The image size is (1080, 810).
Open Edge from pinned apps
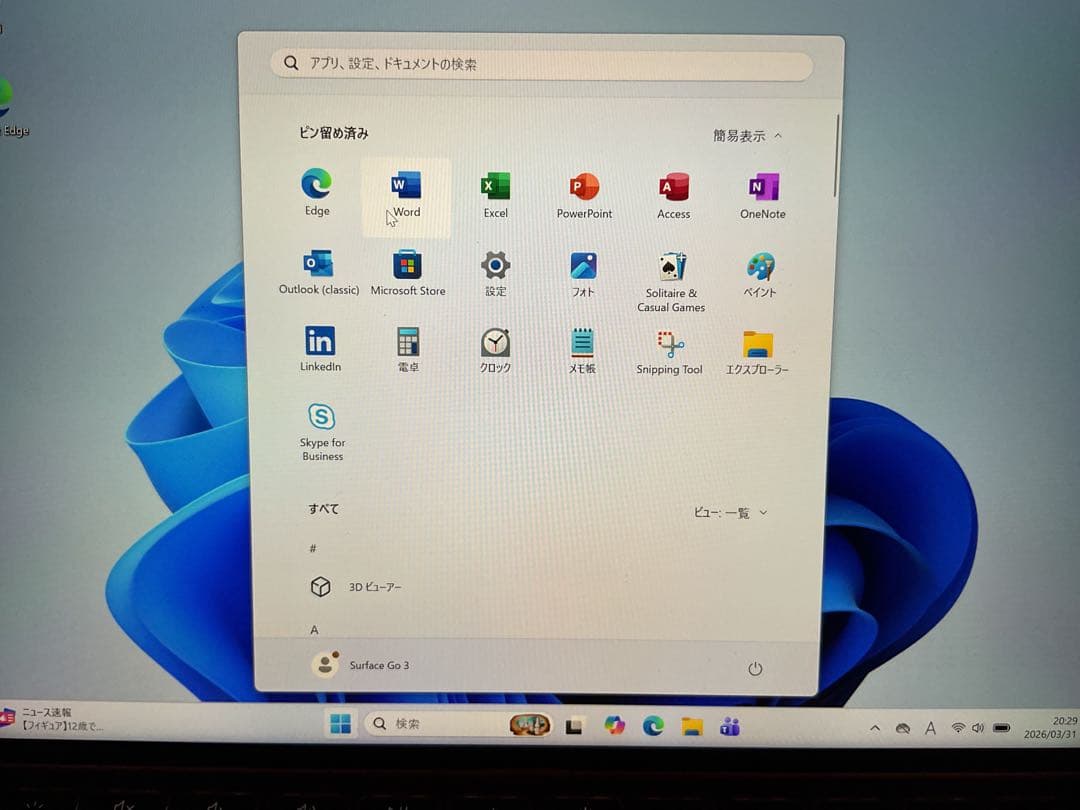(x=317, y=192)
